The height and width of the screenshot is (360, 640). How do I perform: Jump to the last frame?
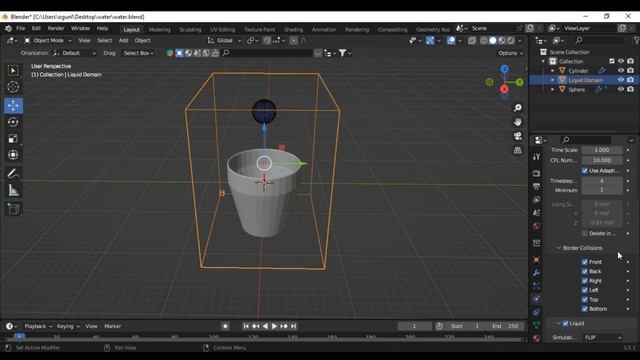click(293, 326)
